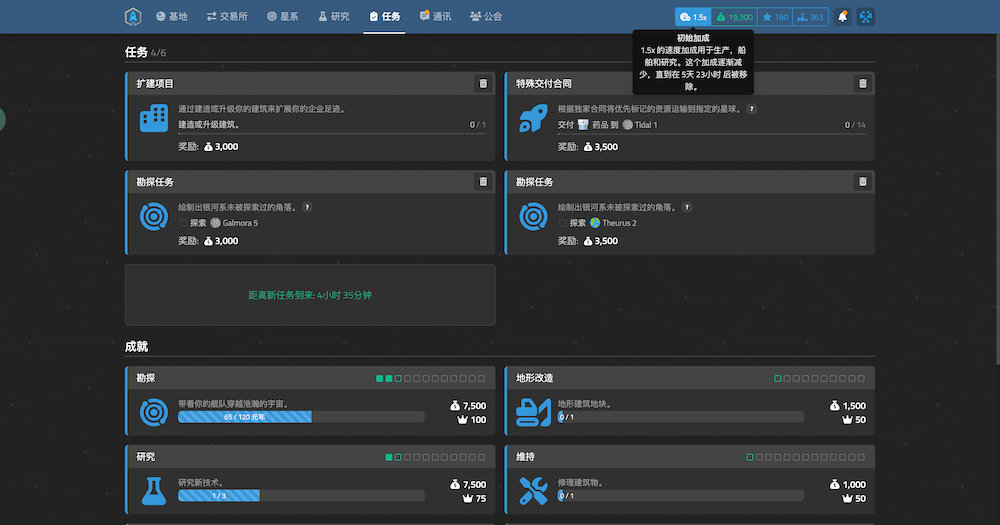Open the 交易所 tab

point(227,17)
